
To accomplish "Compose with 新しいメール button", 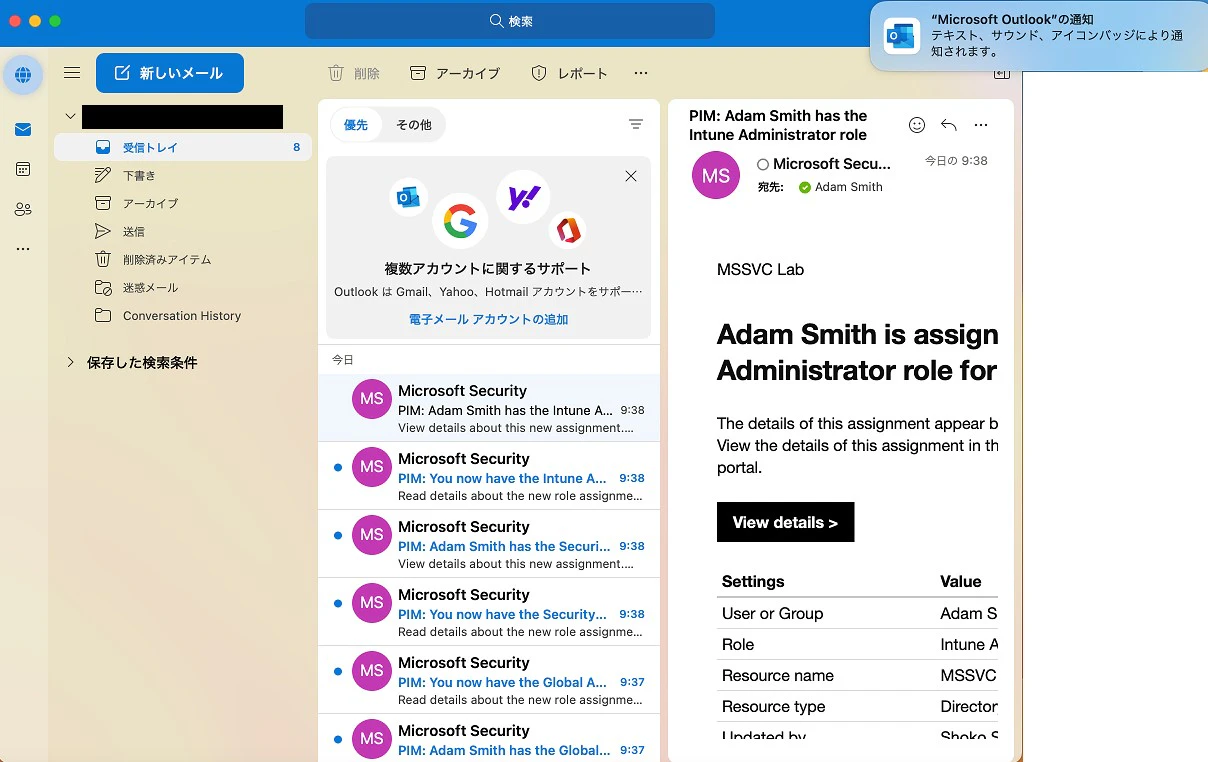I will point(170,73).
